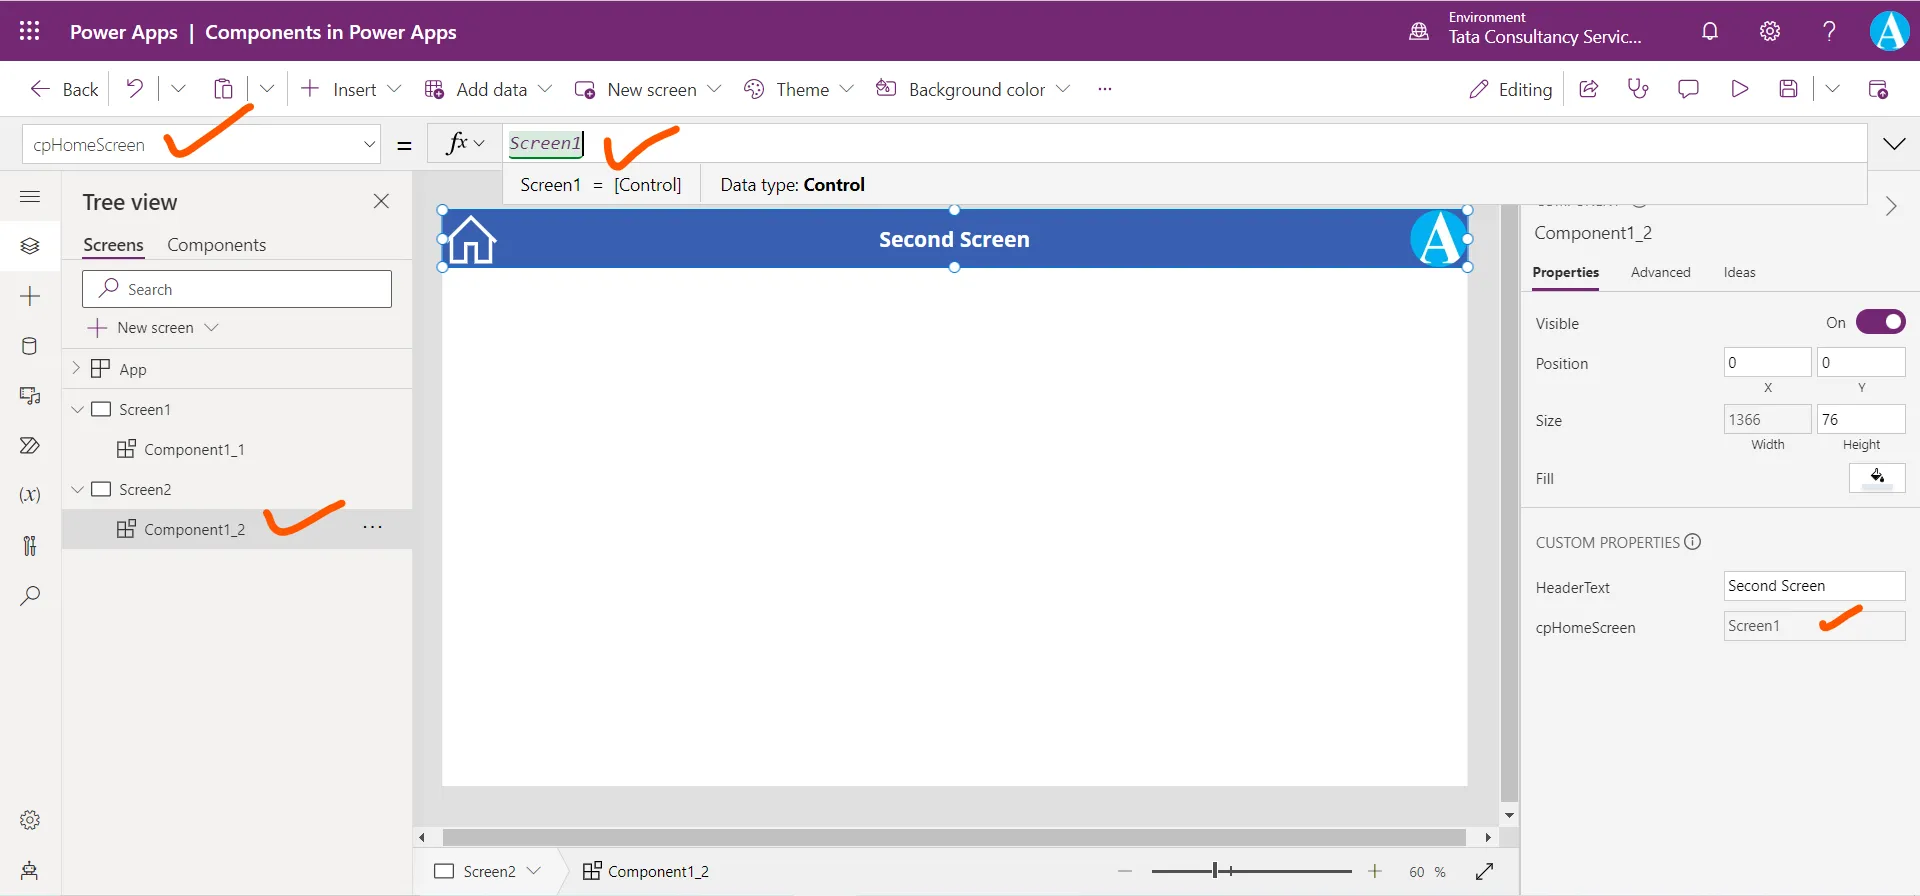Preview the app with Play icon
The width and height of the screenshot is (1920, 896).
click(x=1739, y=89)
